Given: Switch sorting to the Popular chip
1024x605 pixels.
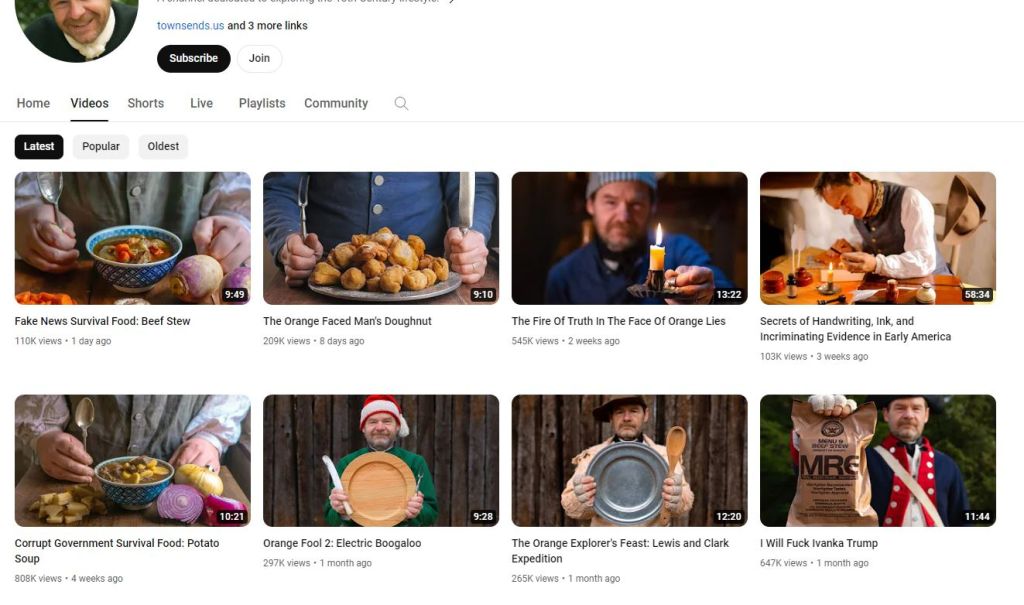Looking at the screenshot, I should [x=101, y=146].
